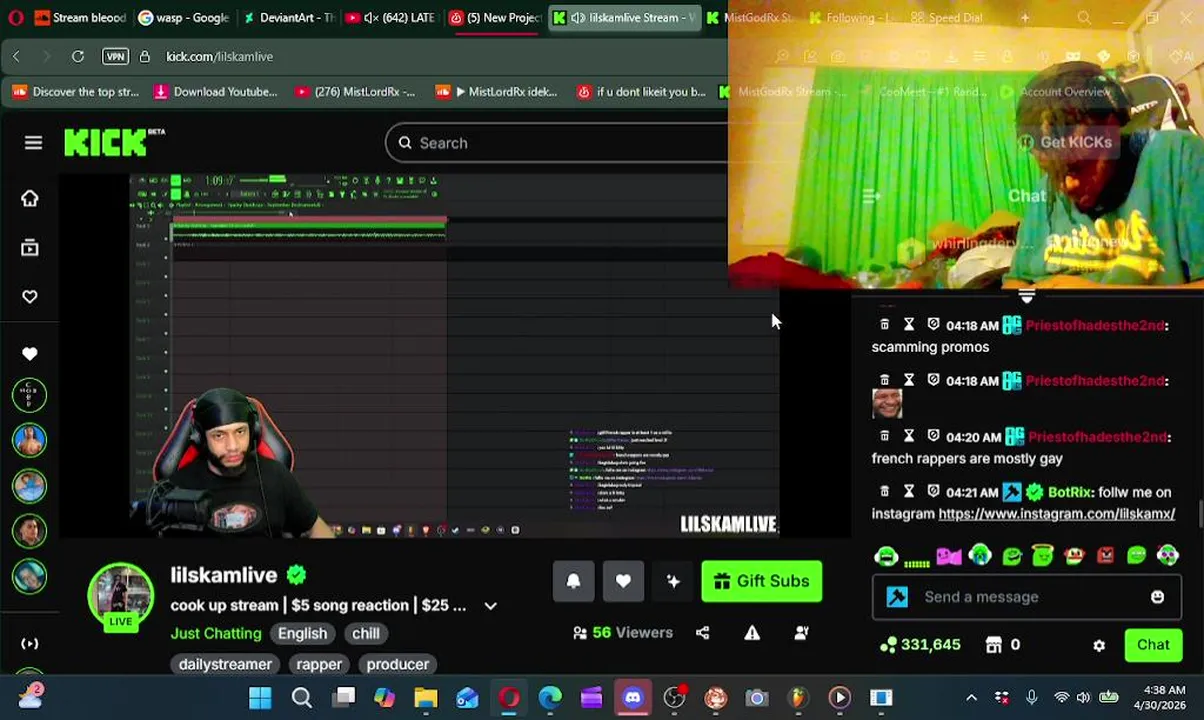Open the points shop icon

[x=993, y=645]
